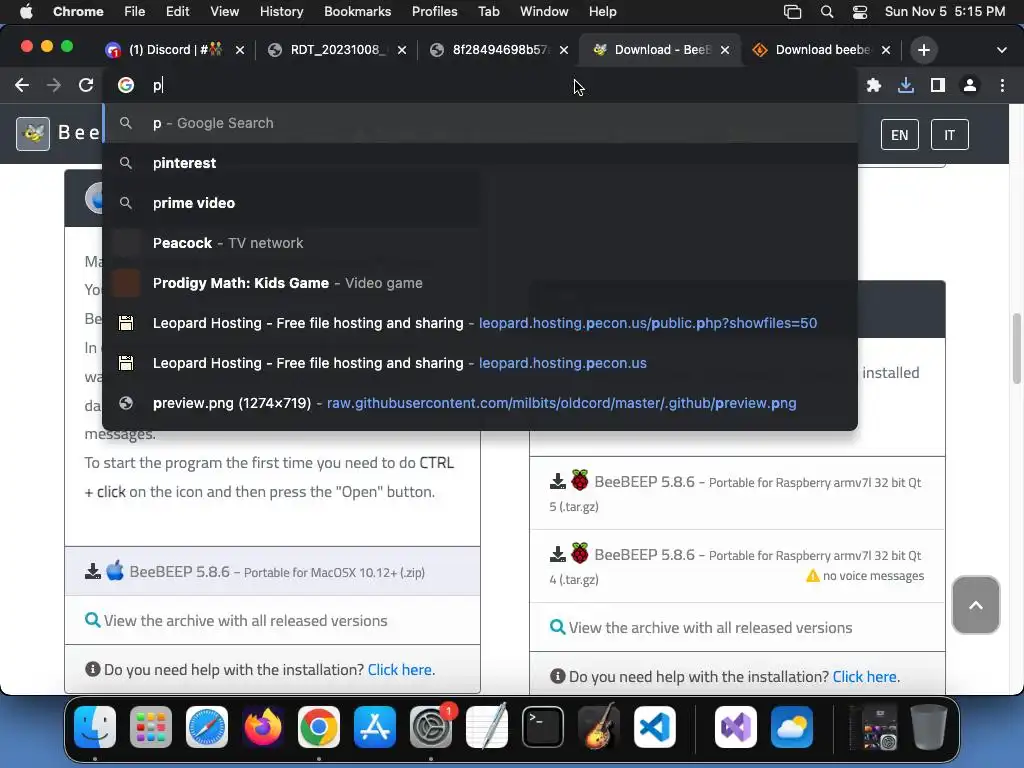The height and width of the screenshot is (768, 1024).
Task: Download BeeBEEP Raspberry armv7l Qt 5 tar.gz
Action: pyautogui.click(x=737, y=493)
